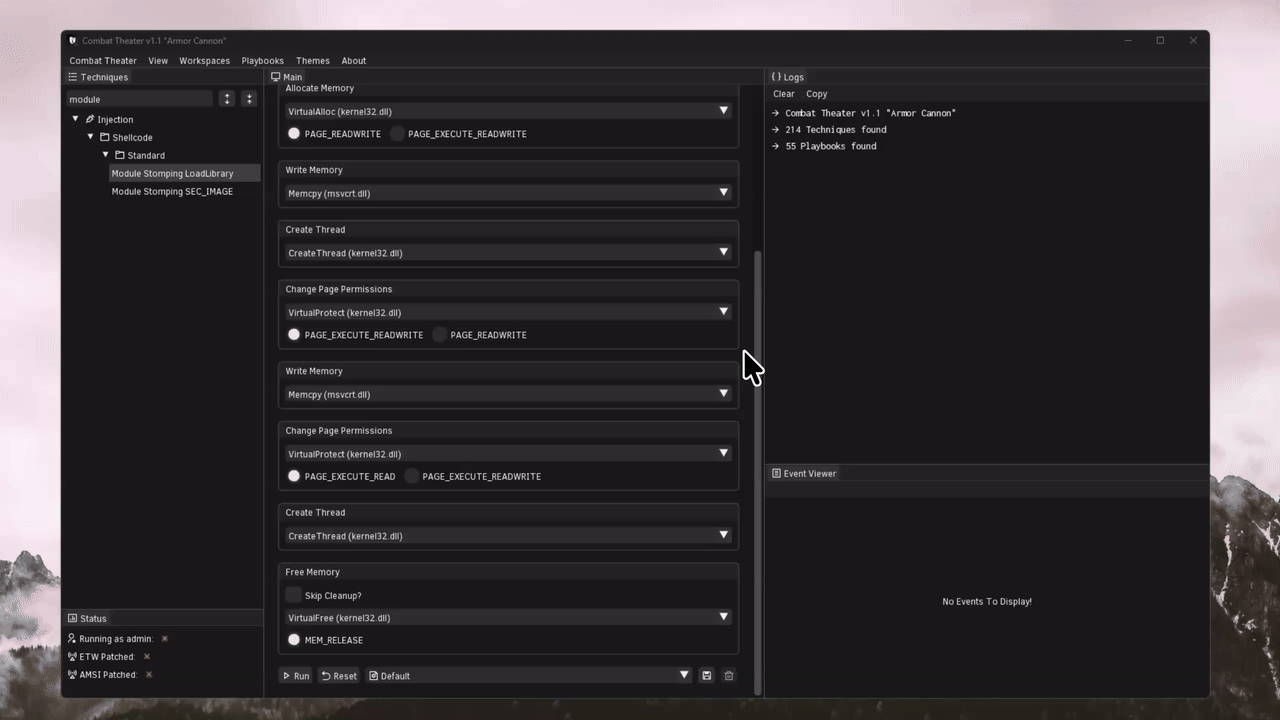Image resolution: width=1280 pixels, height=720 pixels.
Task: Open CreateThread dropdown above first Change Page Permissions
Action: coord(508,253)
